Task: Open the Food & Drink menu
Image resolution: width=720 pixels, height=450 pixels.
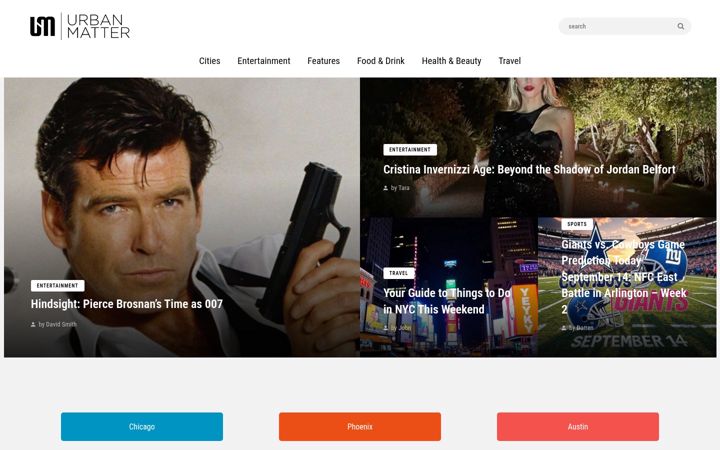Action: (x=381, y=61)
